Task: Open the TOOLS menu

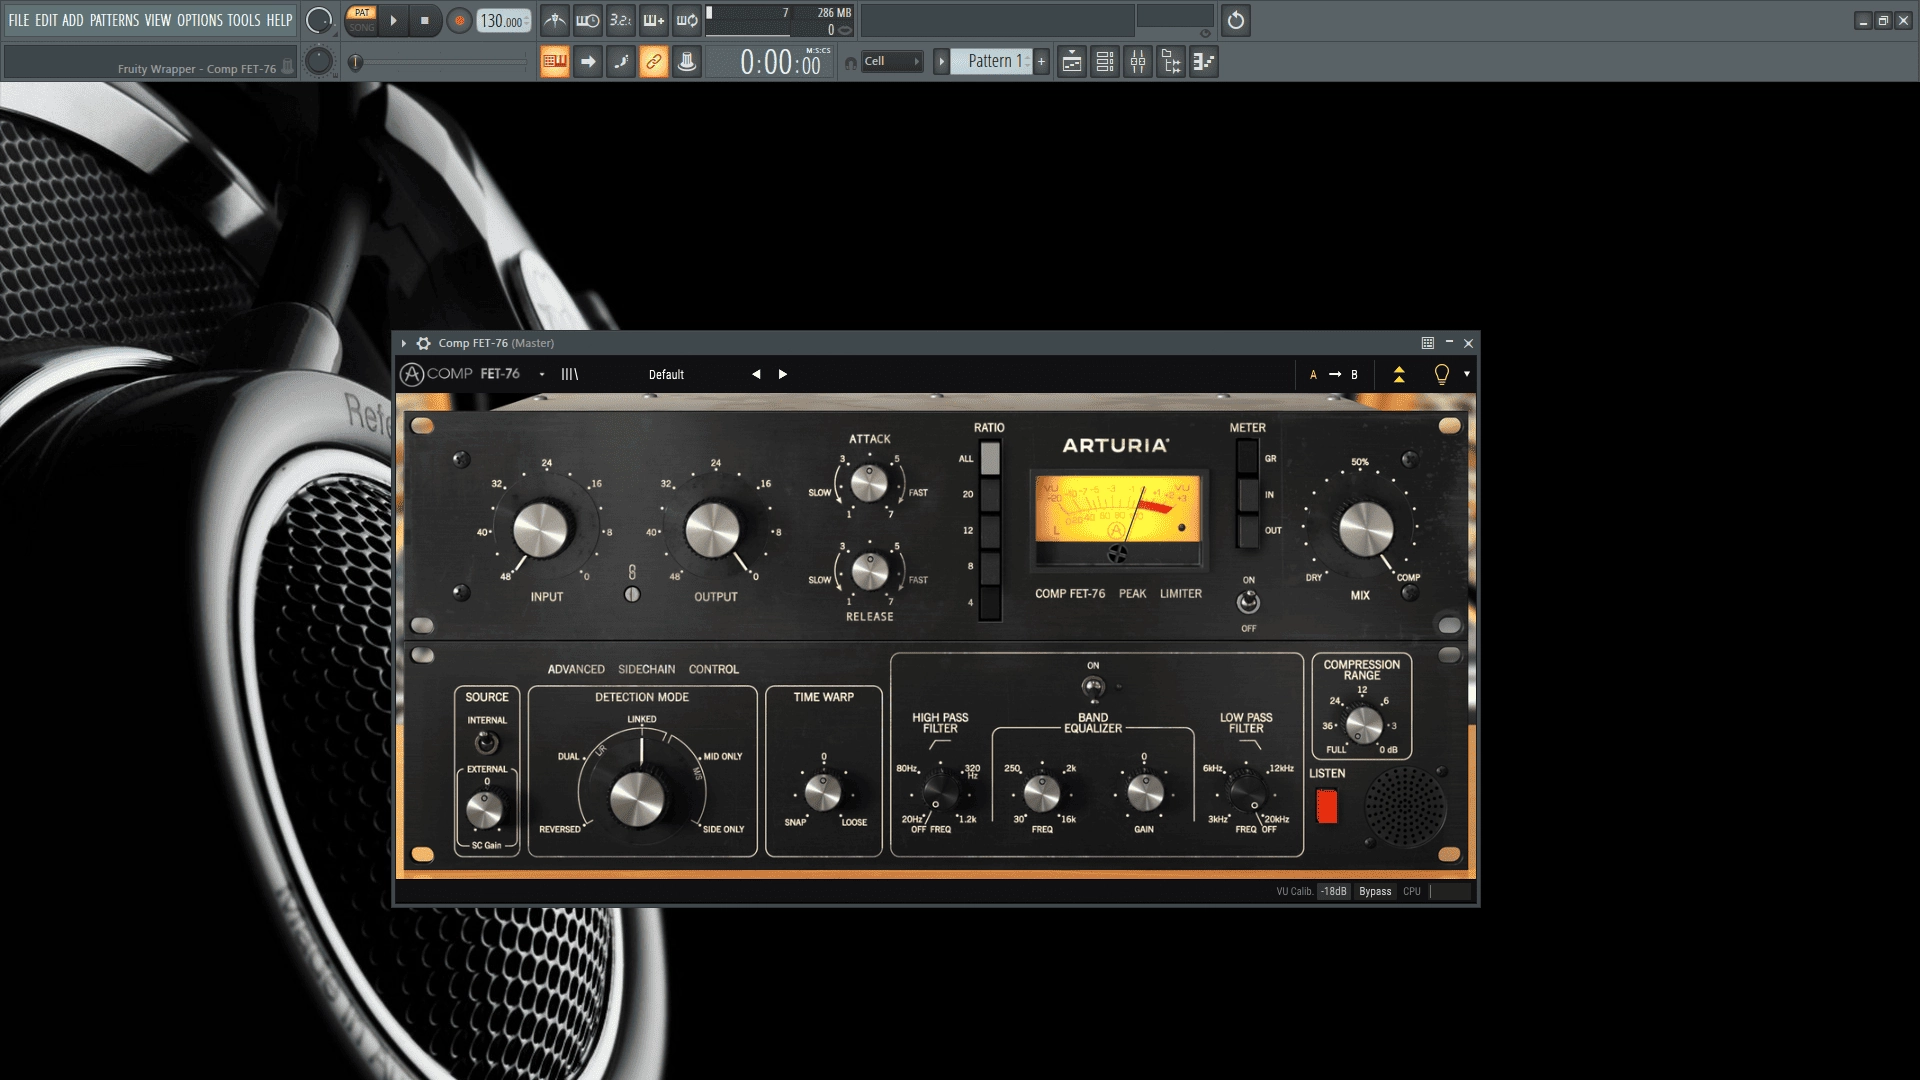Action: pyautogui.click(x=244, y=20)
